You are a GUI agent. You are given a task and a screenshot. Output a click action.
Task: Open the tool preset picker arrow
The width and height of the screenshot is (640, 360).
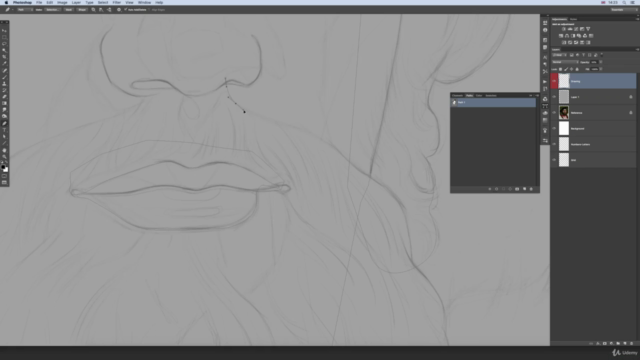coord(13,9)
